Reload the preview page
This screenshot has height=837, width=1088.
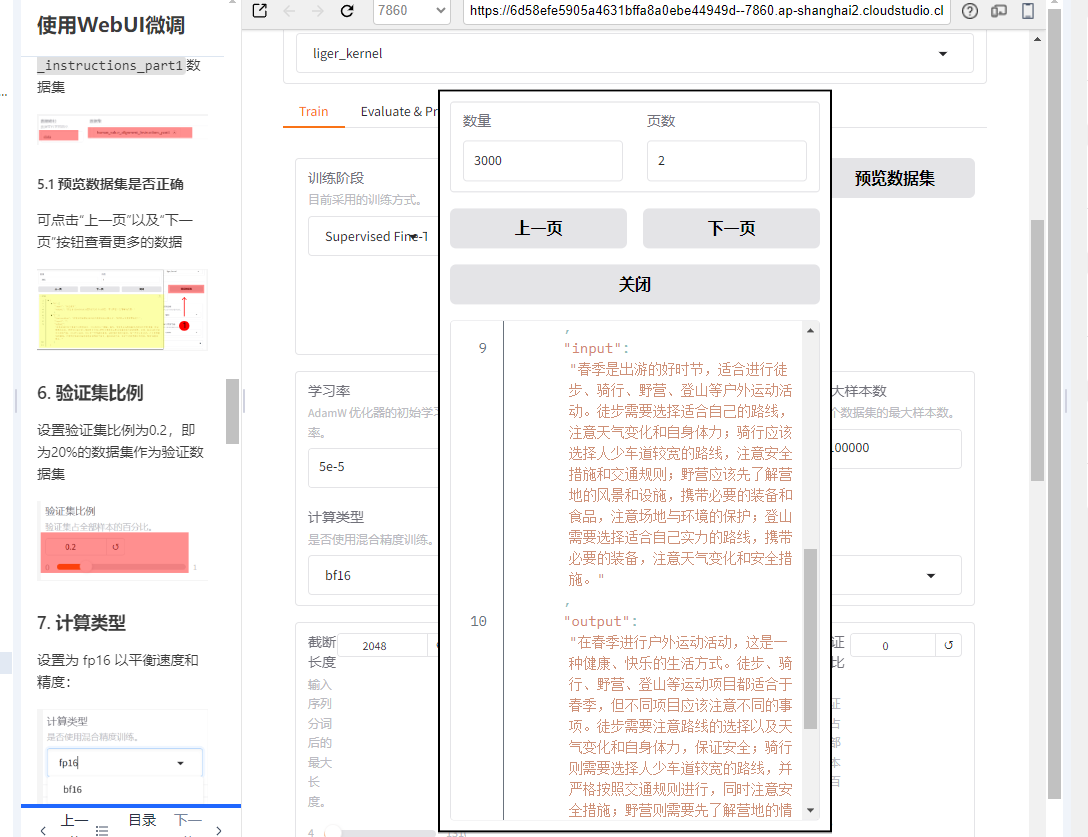coord(347,10)
